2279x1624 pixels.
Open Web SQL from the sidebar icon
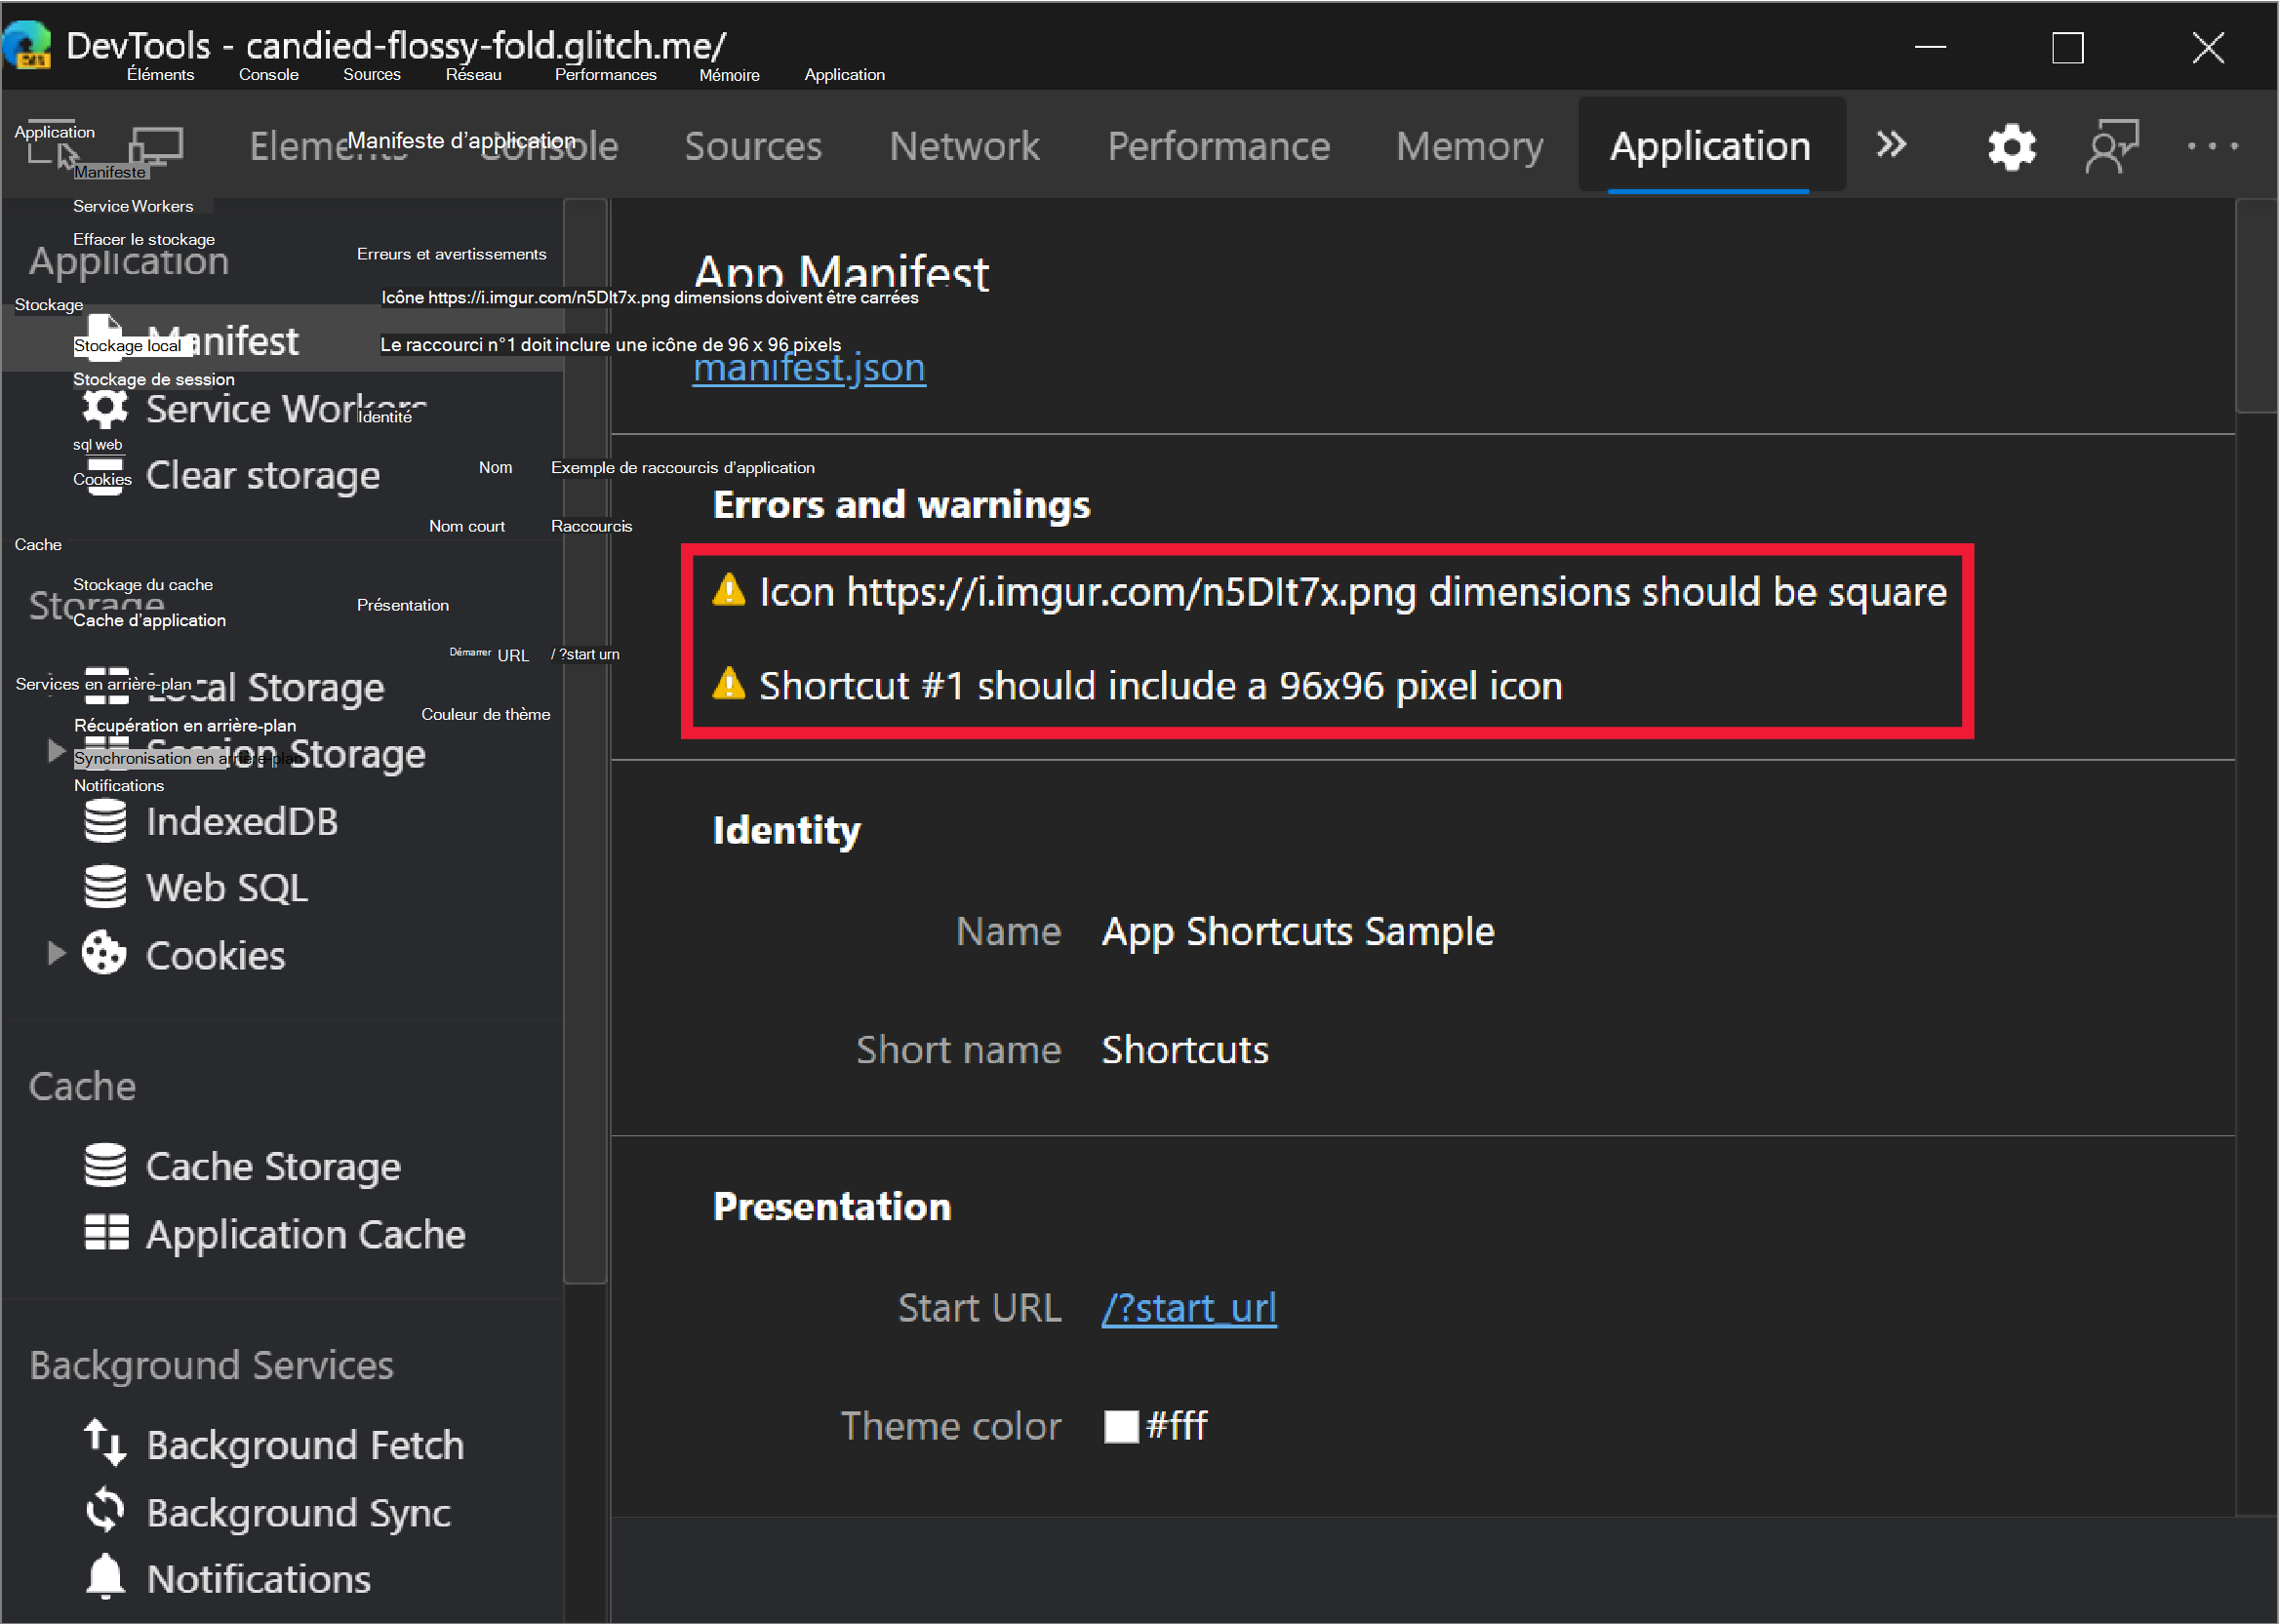click(104, 887)
